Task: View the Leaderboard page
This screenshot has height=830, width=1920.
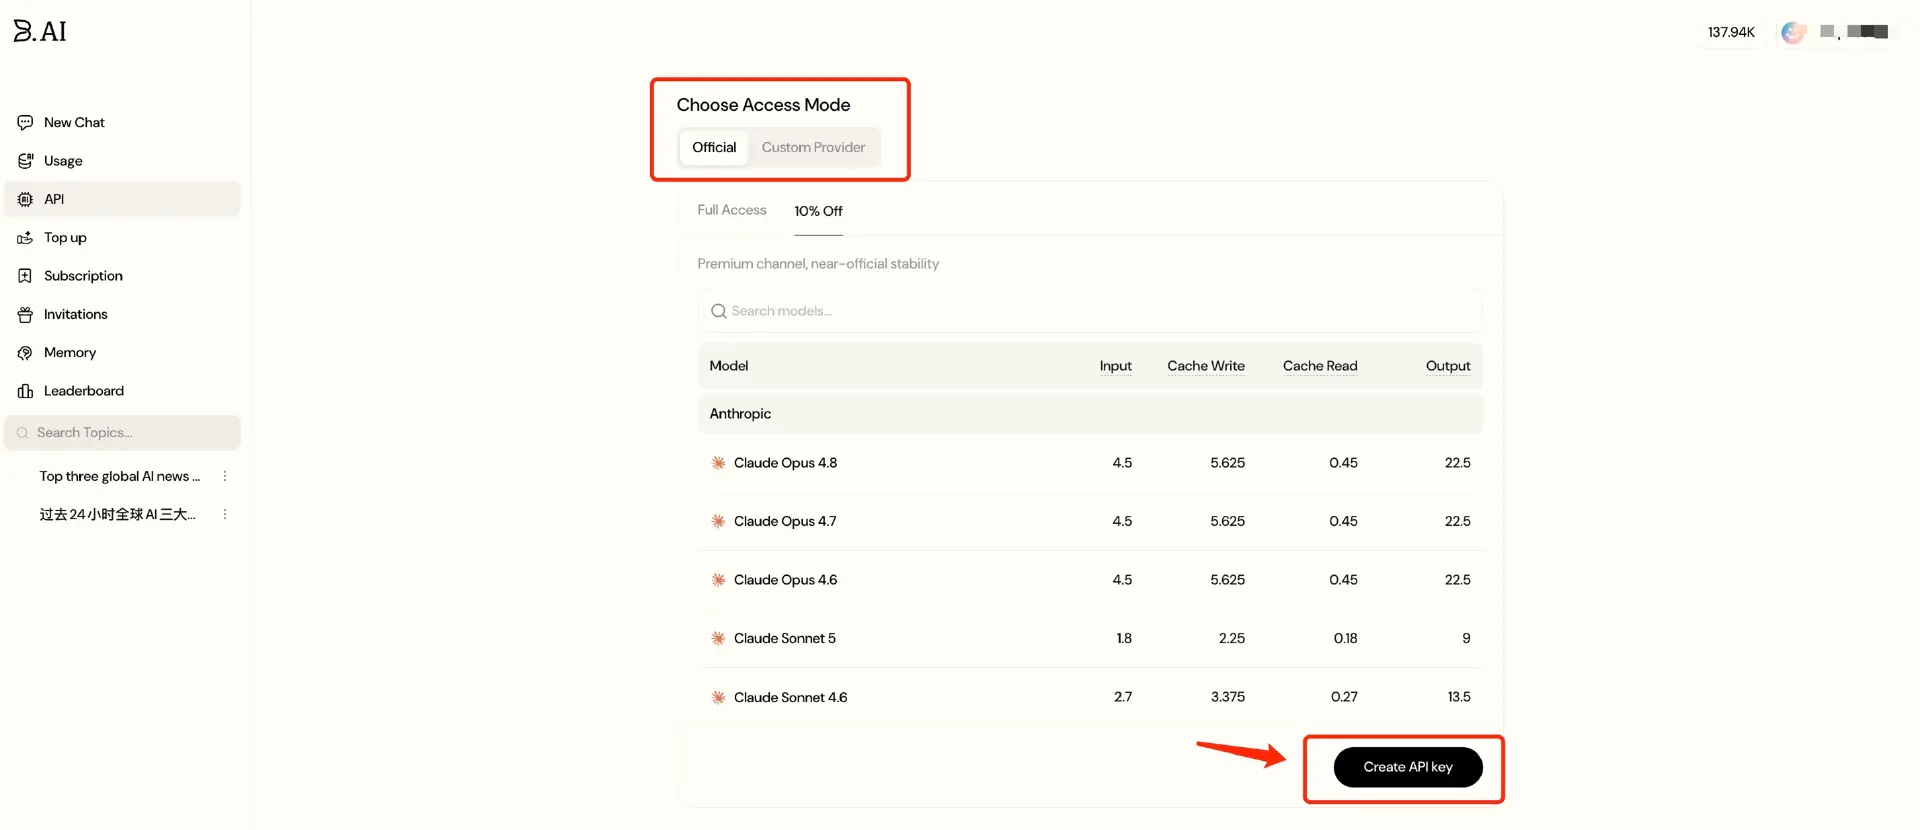Action: coord(122,391)
